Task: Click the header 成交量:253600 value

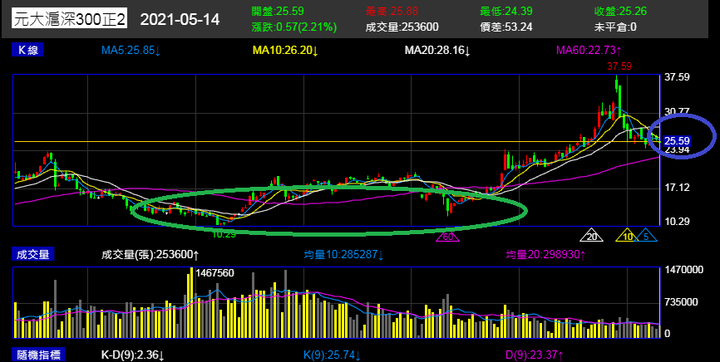Action: click(402, 27)
